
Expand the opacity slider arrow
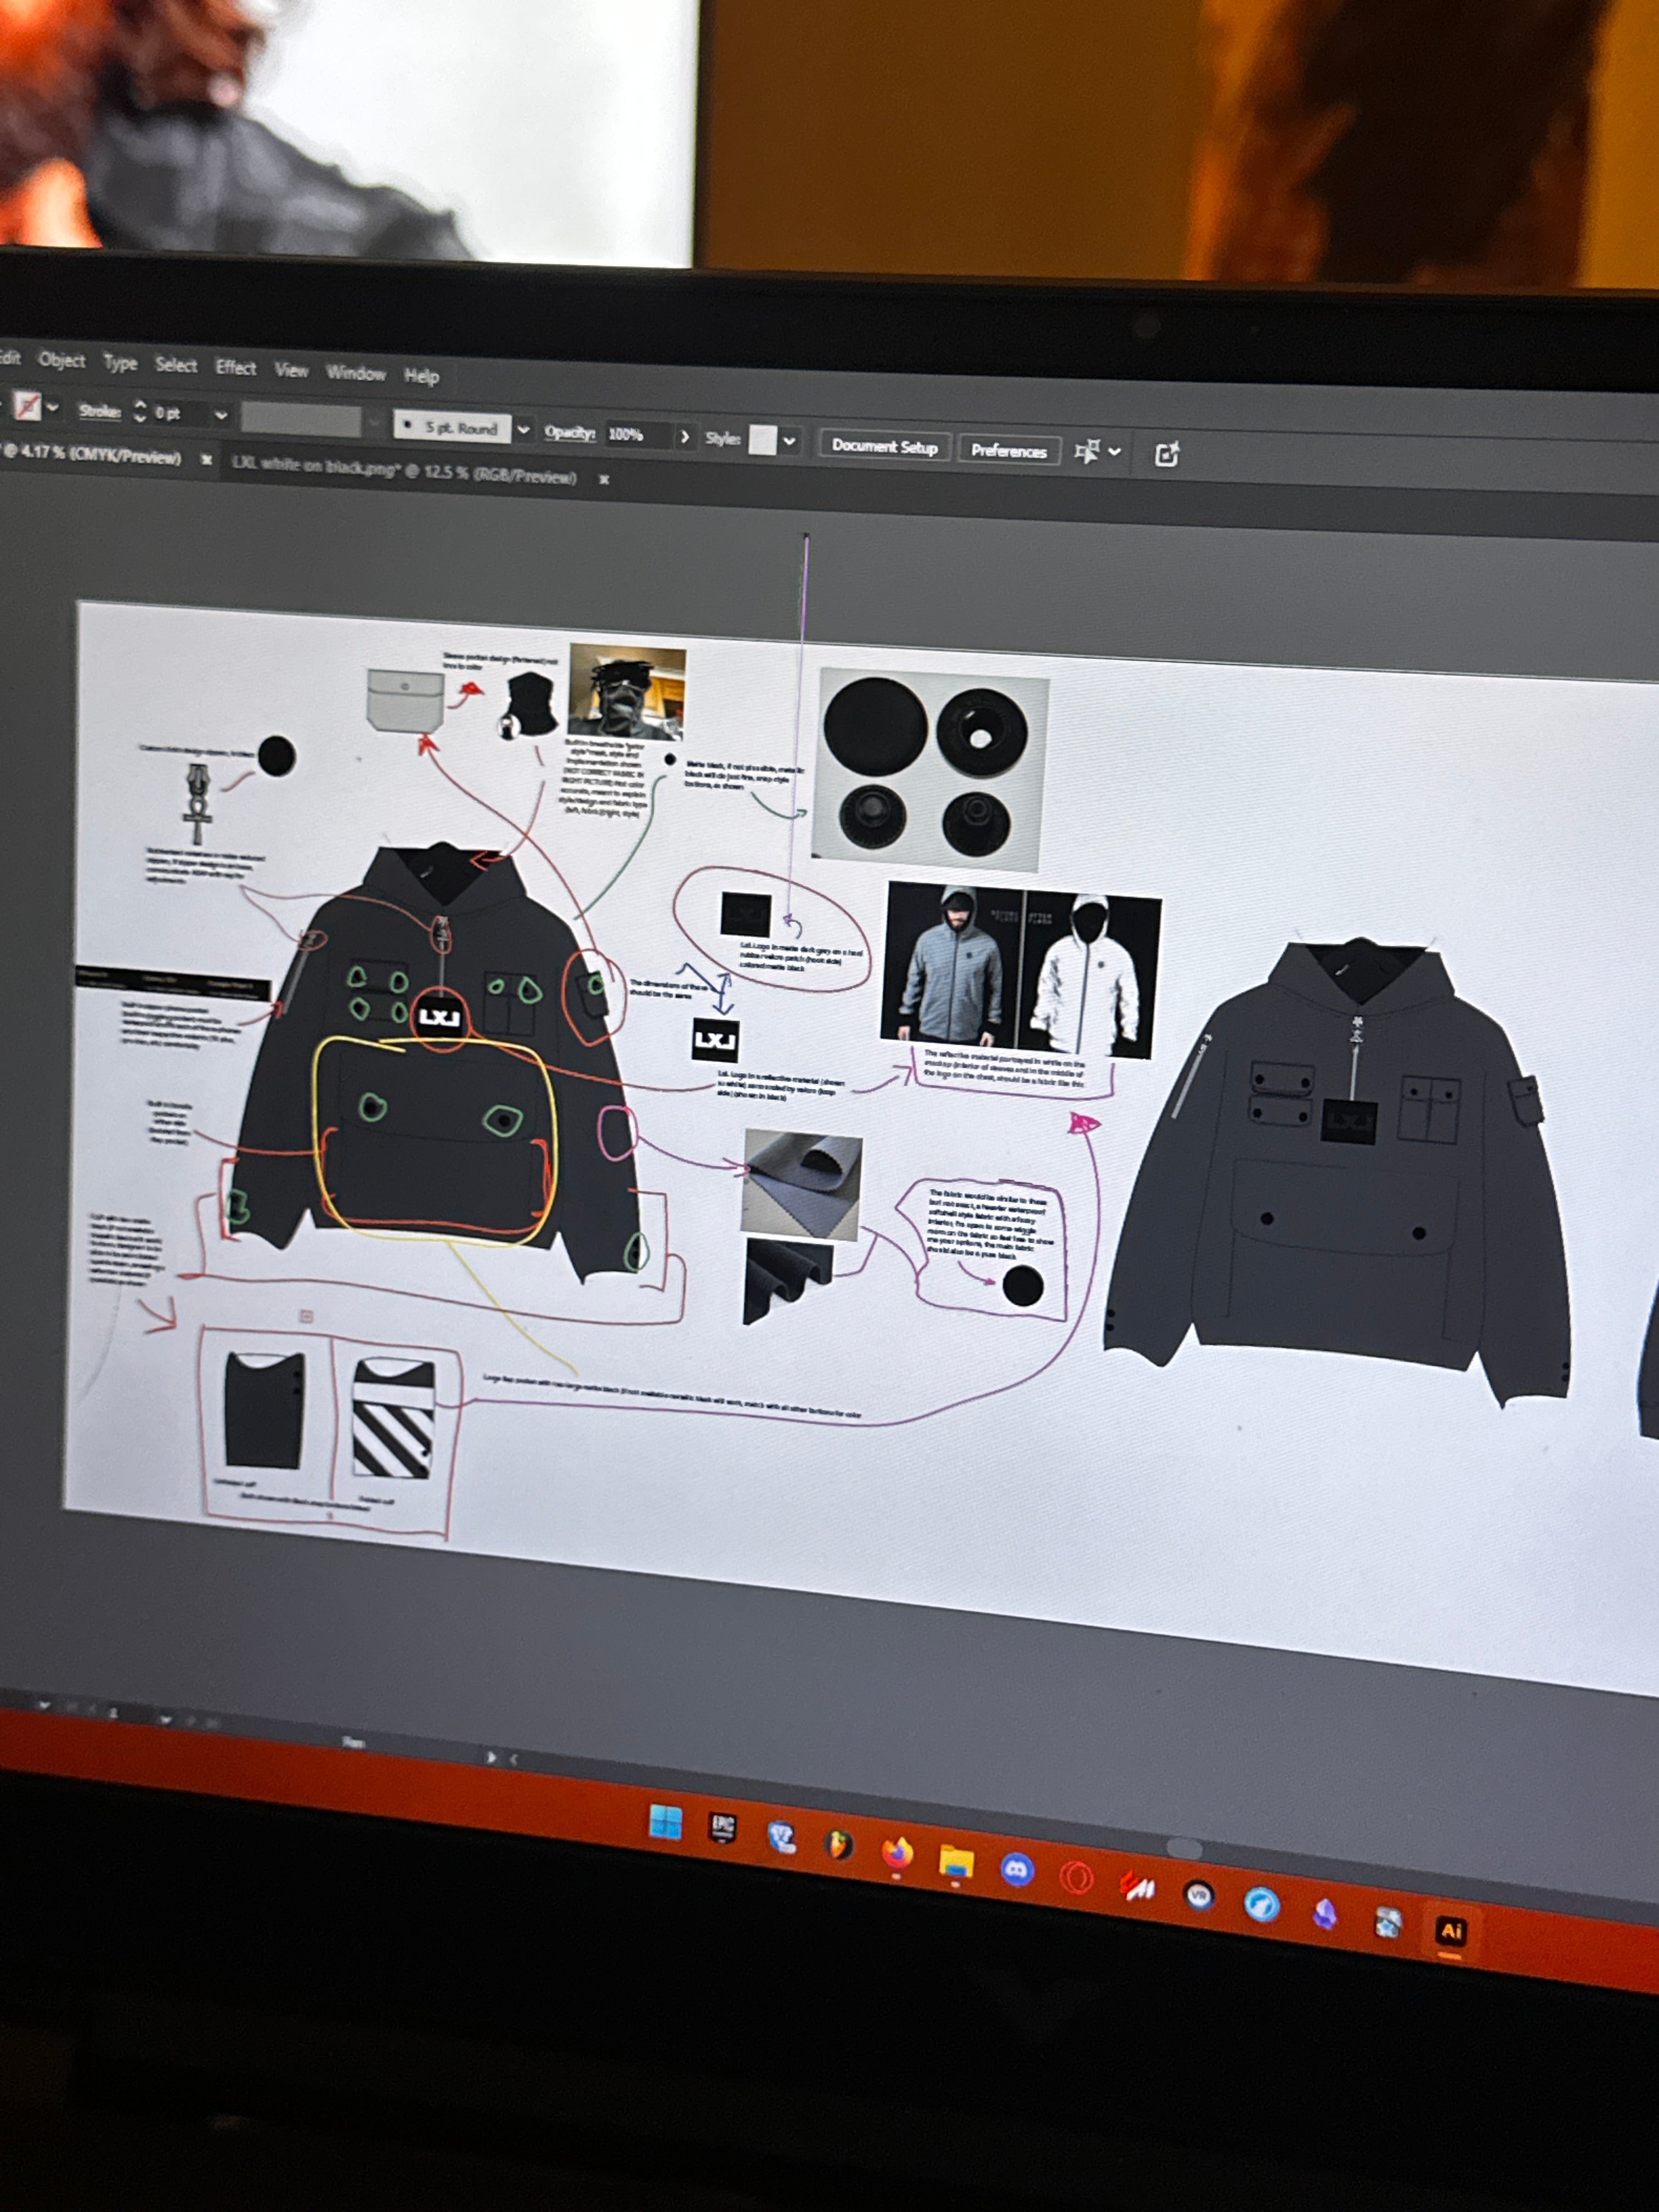point(685,437)
